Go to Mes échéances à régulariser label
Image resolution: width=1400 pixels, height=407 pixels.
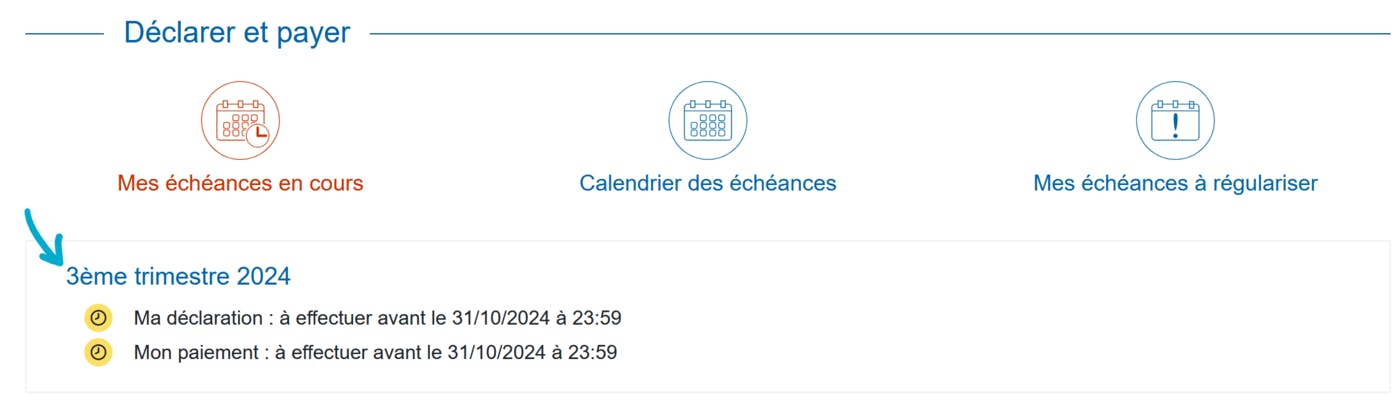[1175, 184]
